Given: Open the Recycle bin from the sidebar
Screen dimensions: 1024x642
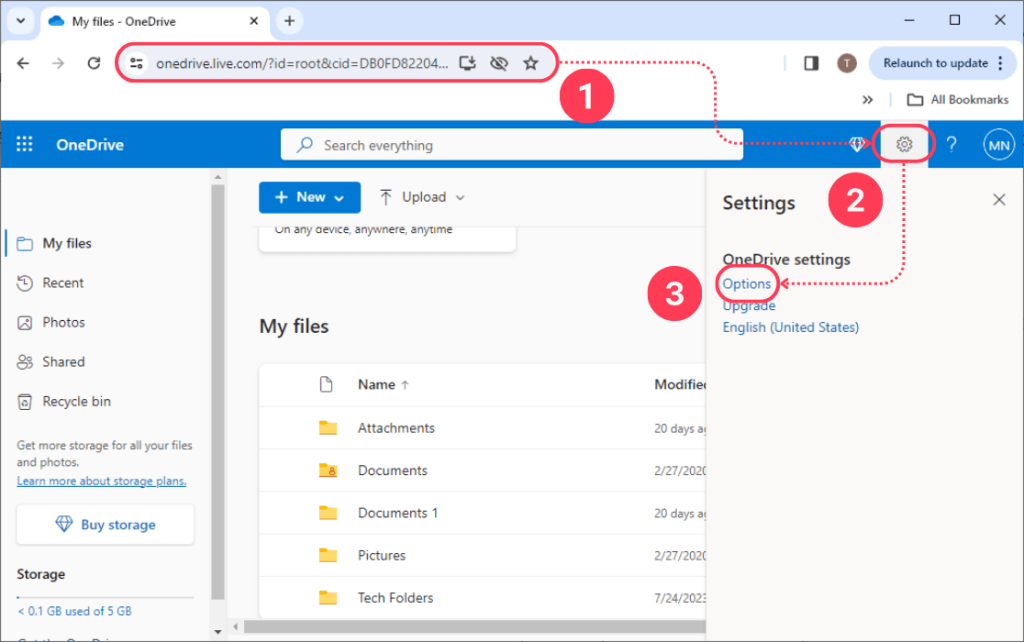Looking at the screenshot, I should coord(75,401).
